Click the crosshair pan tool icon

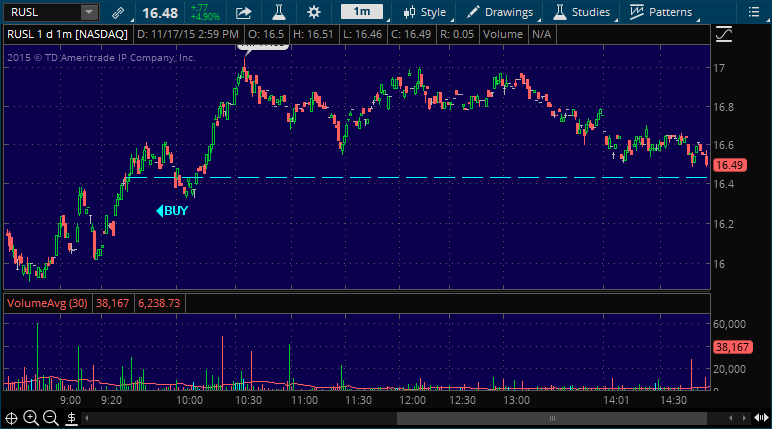(11, 418)
